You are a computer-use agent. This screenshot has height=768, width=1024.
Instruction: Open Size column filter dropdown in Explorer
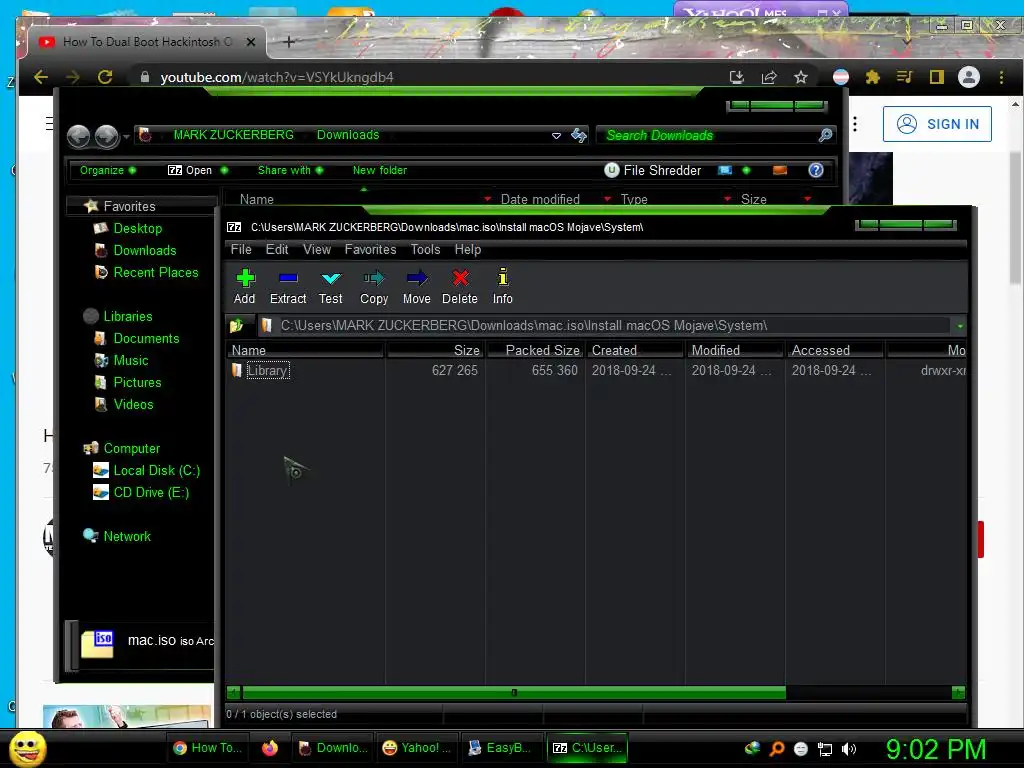[x=808, y=199]
